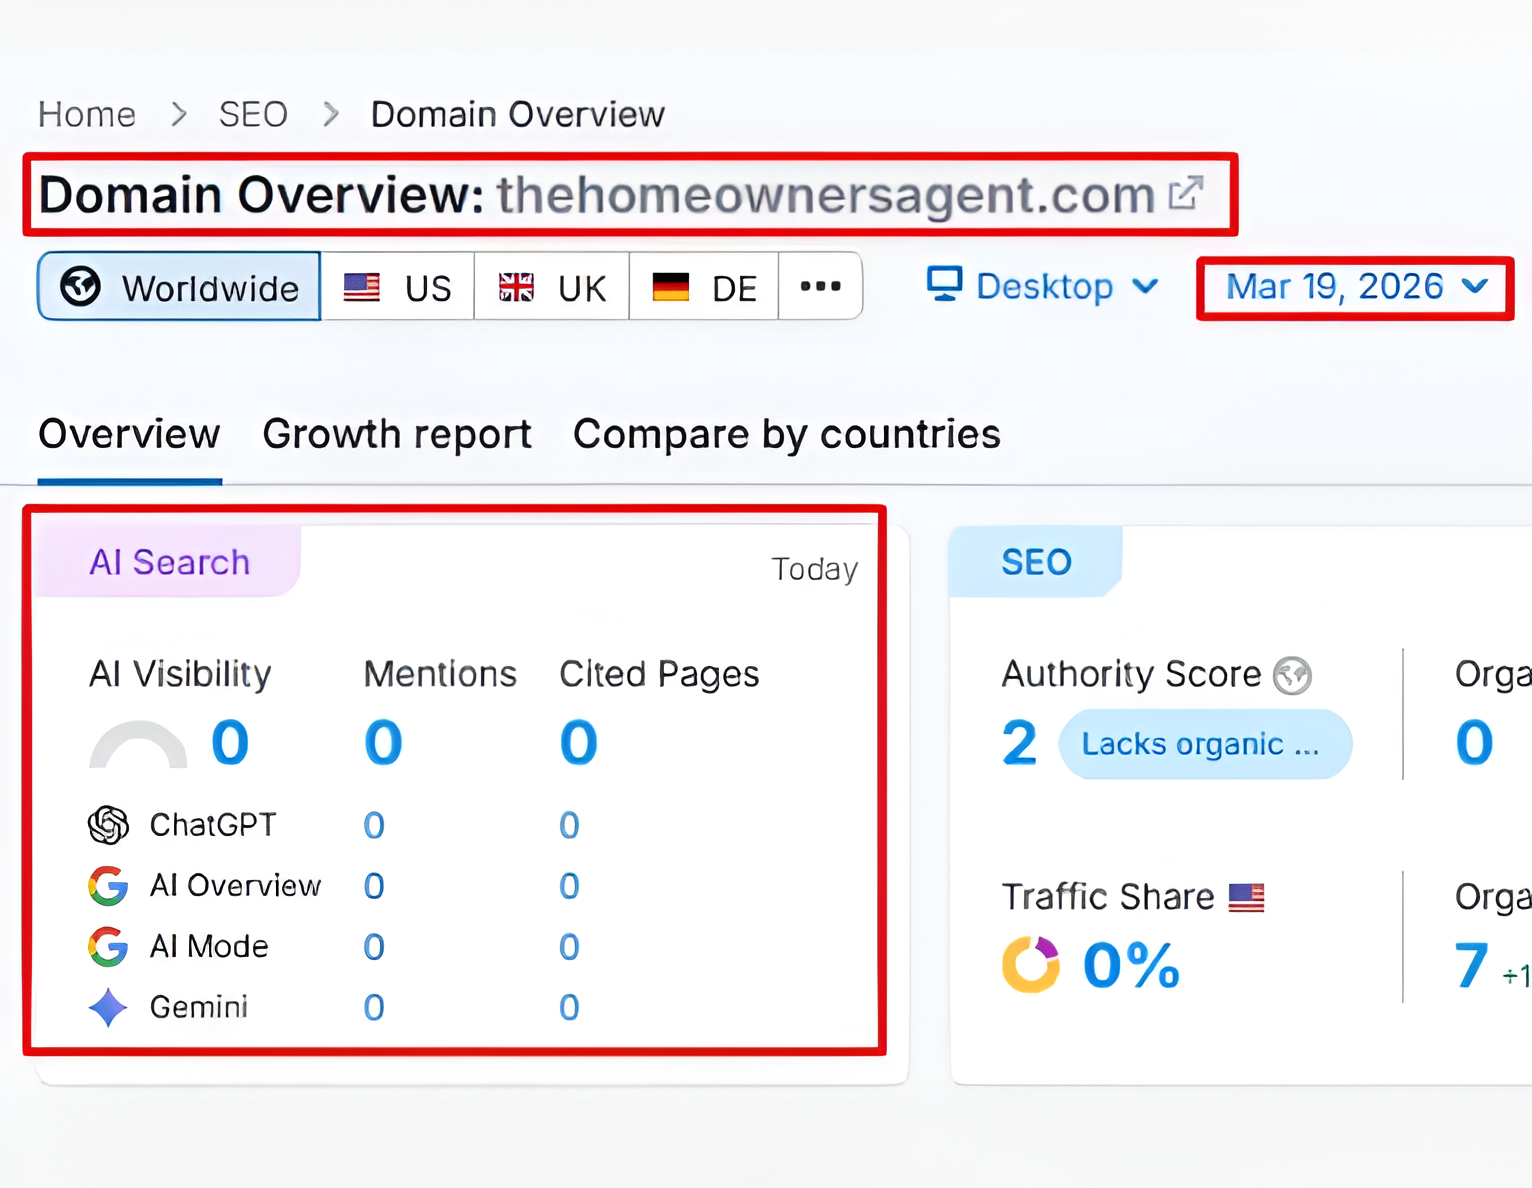Screen dimensions: 1532x1188
Task: Click the desktop monitor icon
Action: [x=944, y=285]
